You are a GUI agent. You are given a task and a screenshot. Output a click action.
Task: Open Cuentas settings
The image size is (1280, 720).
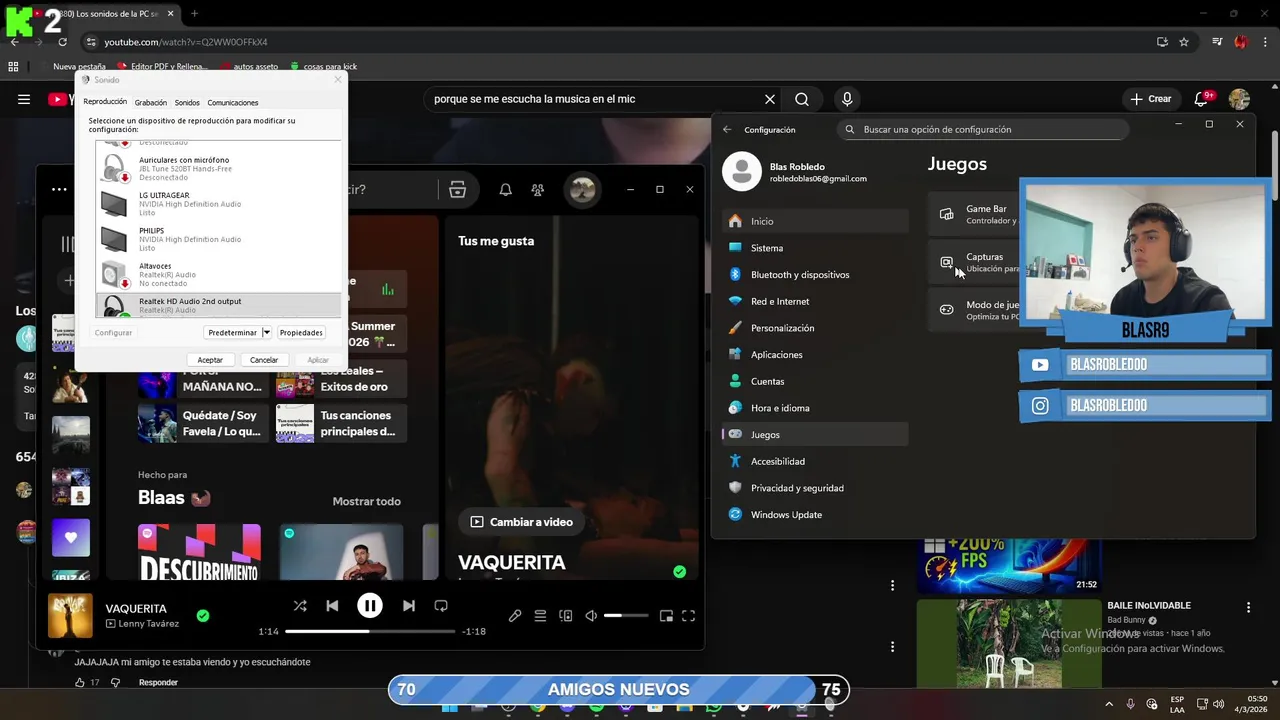coord(815,381)
